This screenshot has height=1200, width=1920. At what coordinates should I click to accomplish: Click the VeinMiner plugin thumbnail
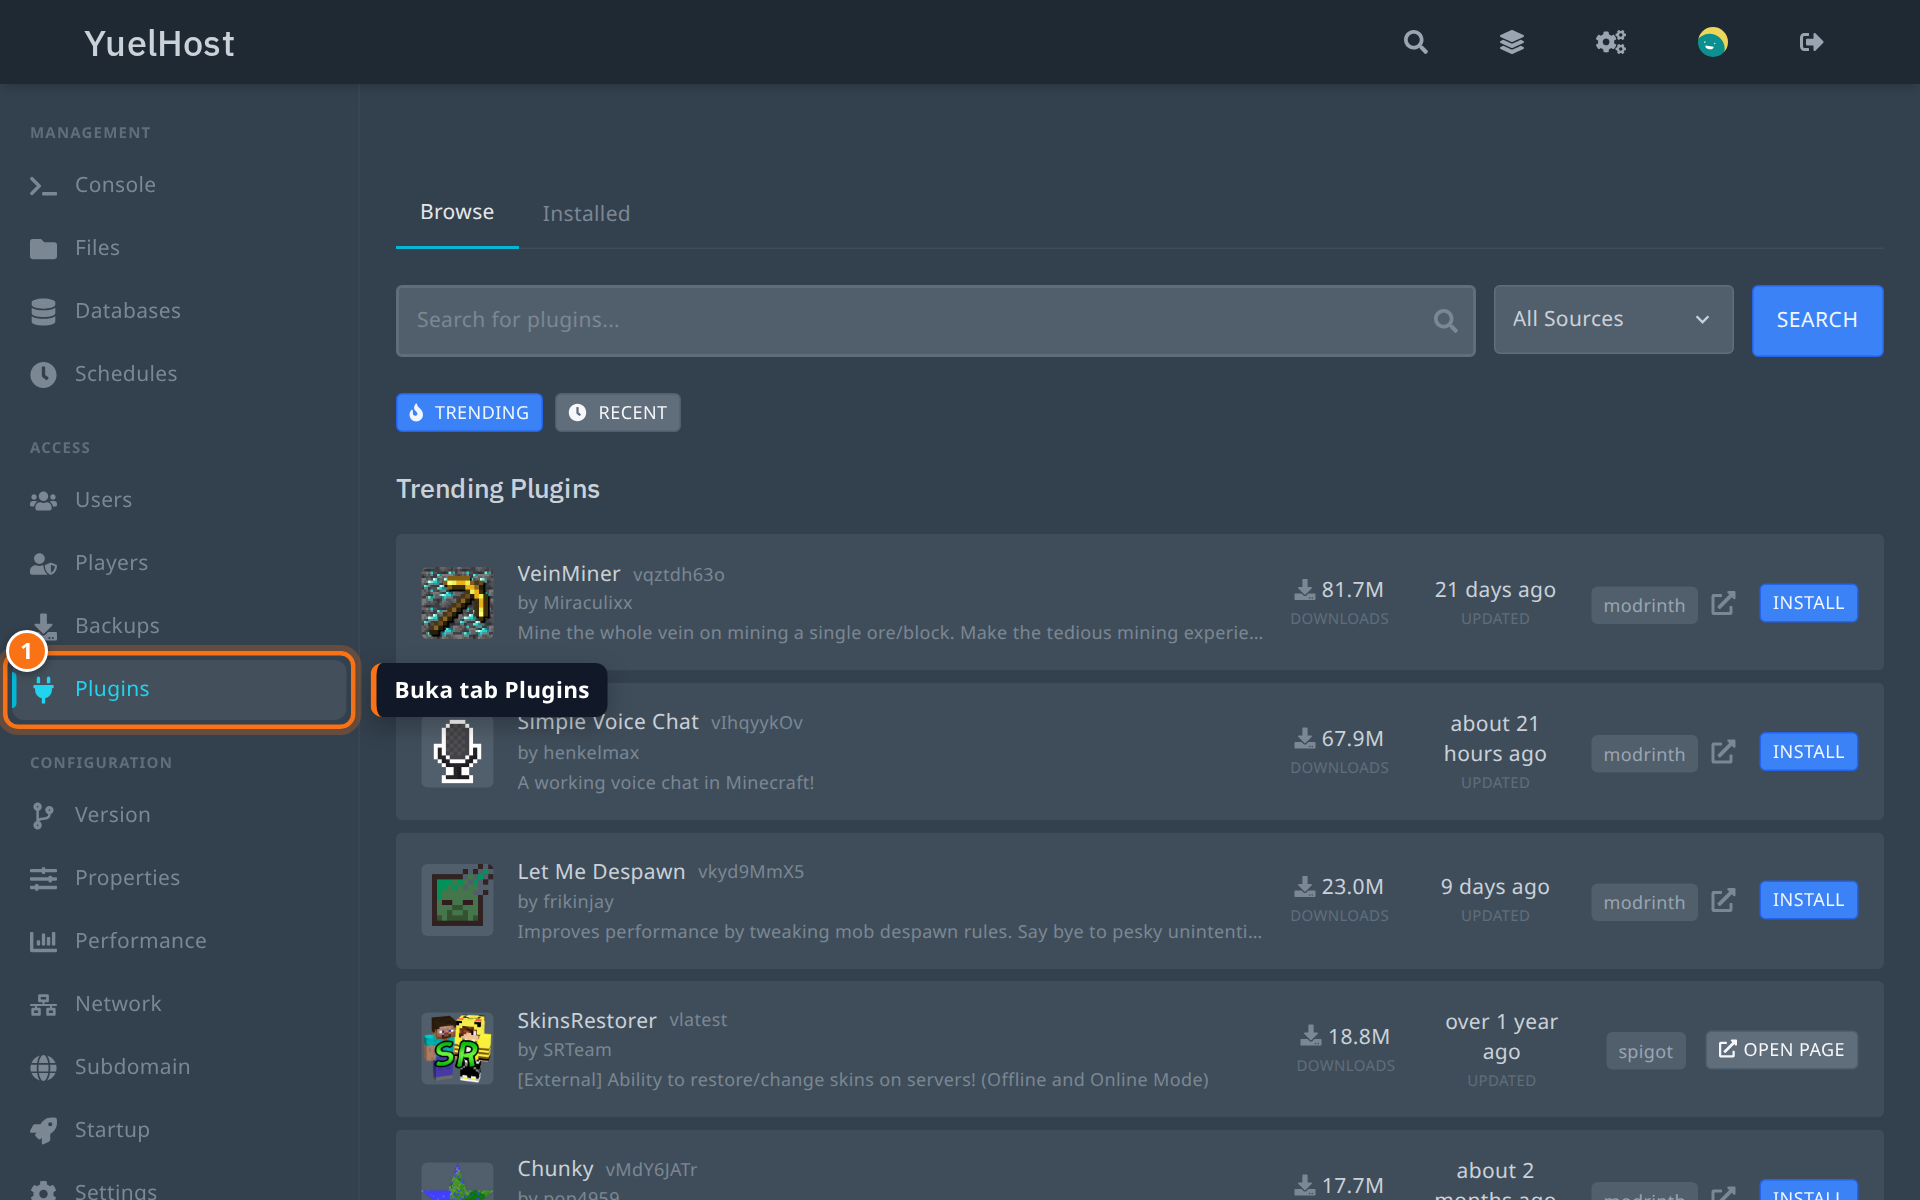pyautogui.click(x=457, y=602)
